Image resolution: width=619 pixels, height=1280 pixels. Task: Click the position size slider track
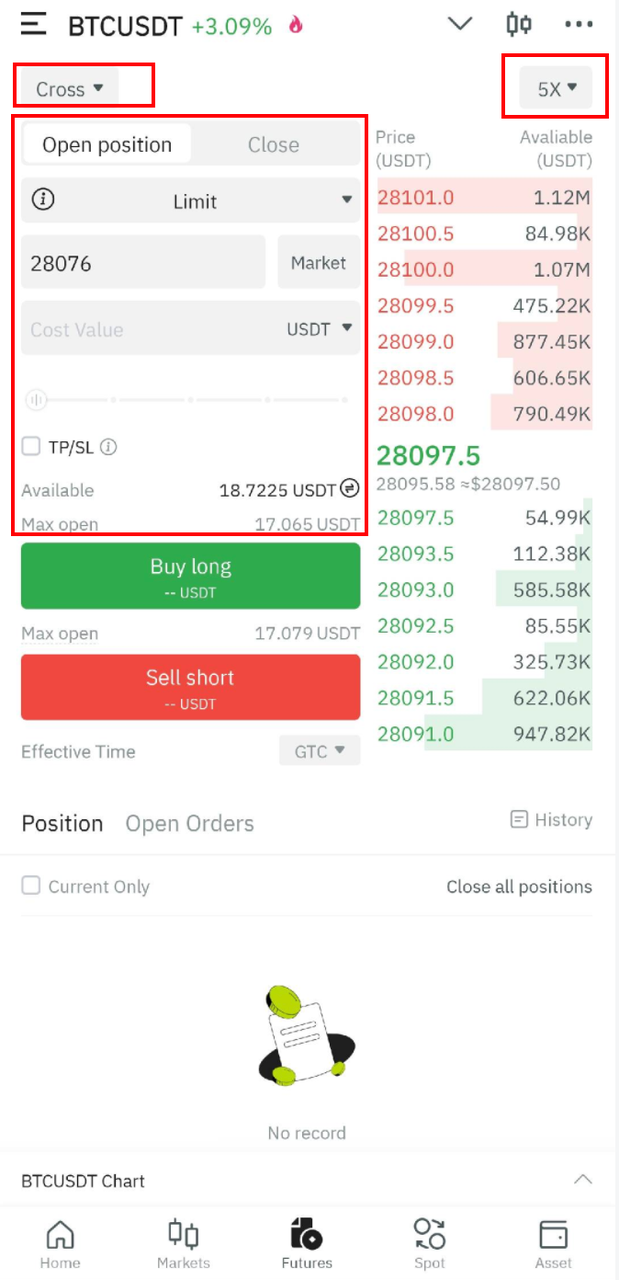(x=190, y=400)
